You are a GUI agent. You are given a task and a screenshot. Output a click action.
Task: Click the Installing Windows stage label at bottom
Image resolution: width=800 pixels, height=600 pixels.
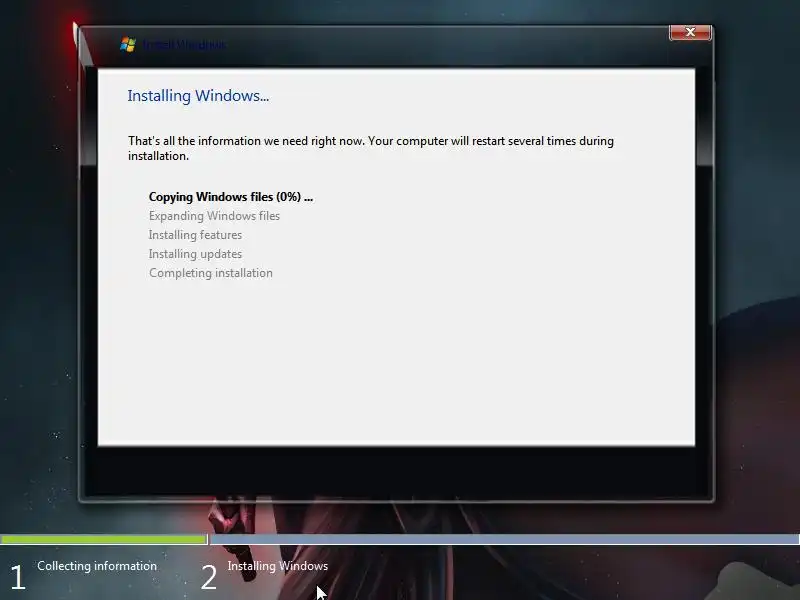pyautogui.click(x=278, y=566)
